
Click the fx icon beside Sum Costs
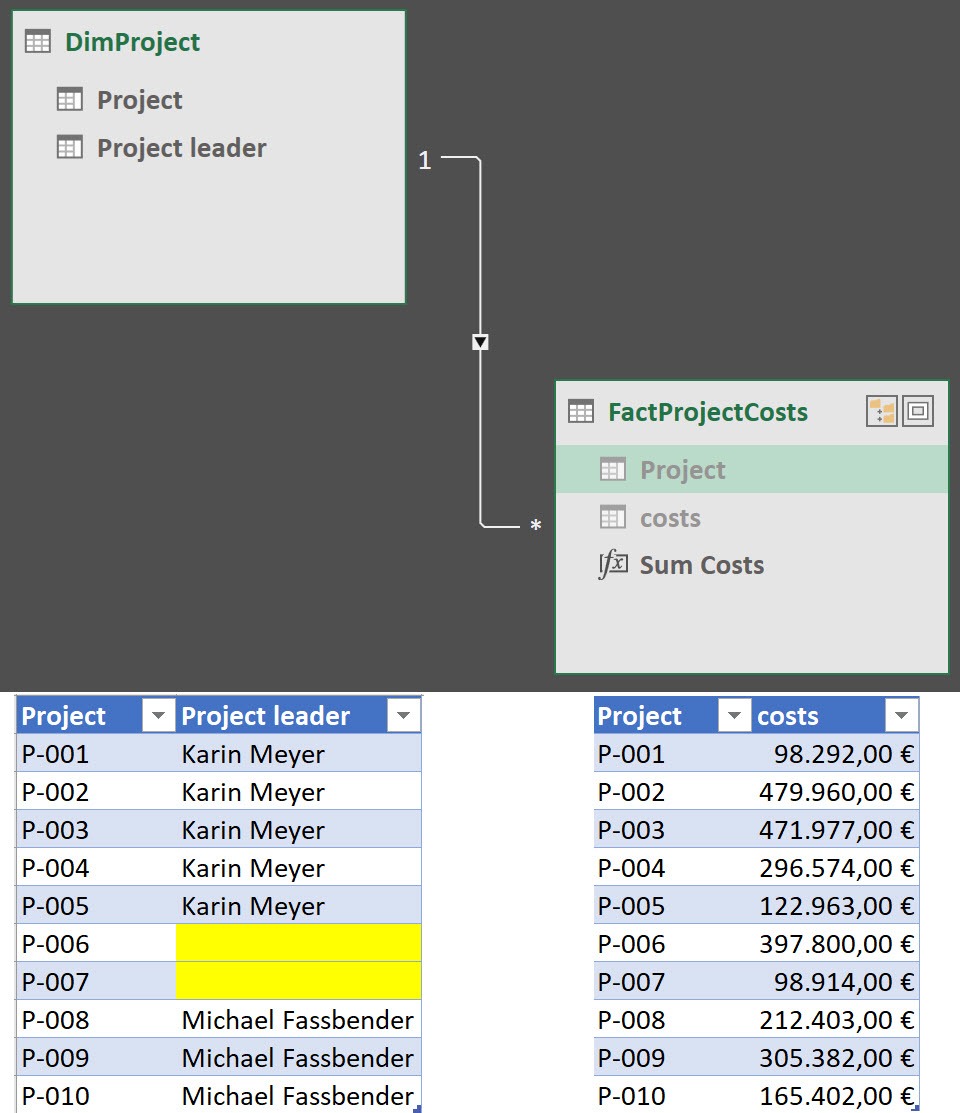pyautogui.click(x=612, y=565)
